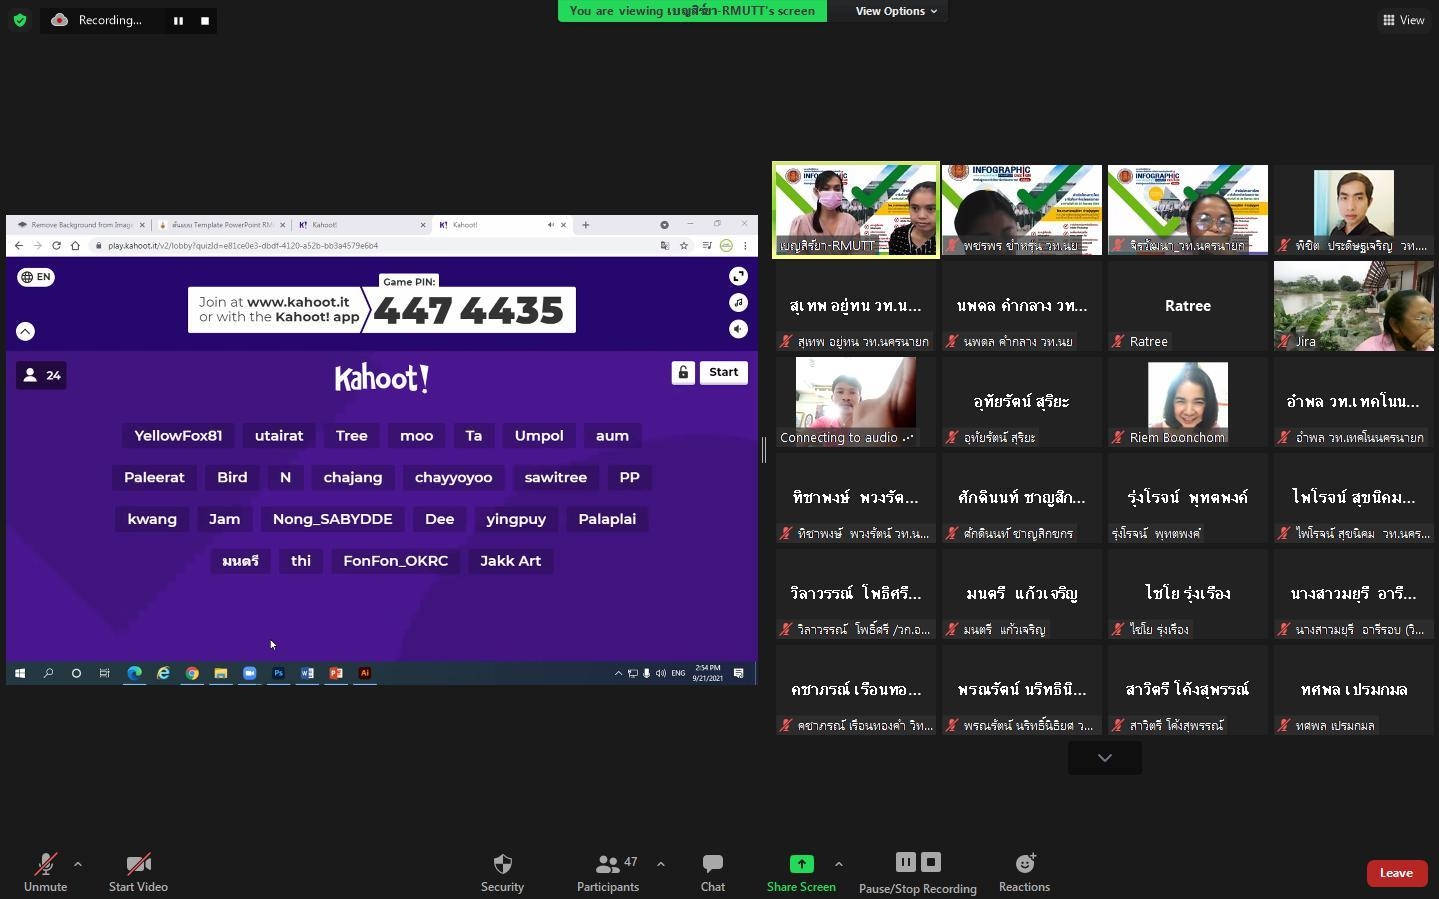Open the Windows notification center icon
Screen dimensions: 1439x899
pyautogui.click(x=738, y=673)
